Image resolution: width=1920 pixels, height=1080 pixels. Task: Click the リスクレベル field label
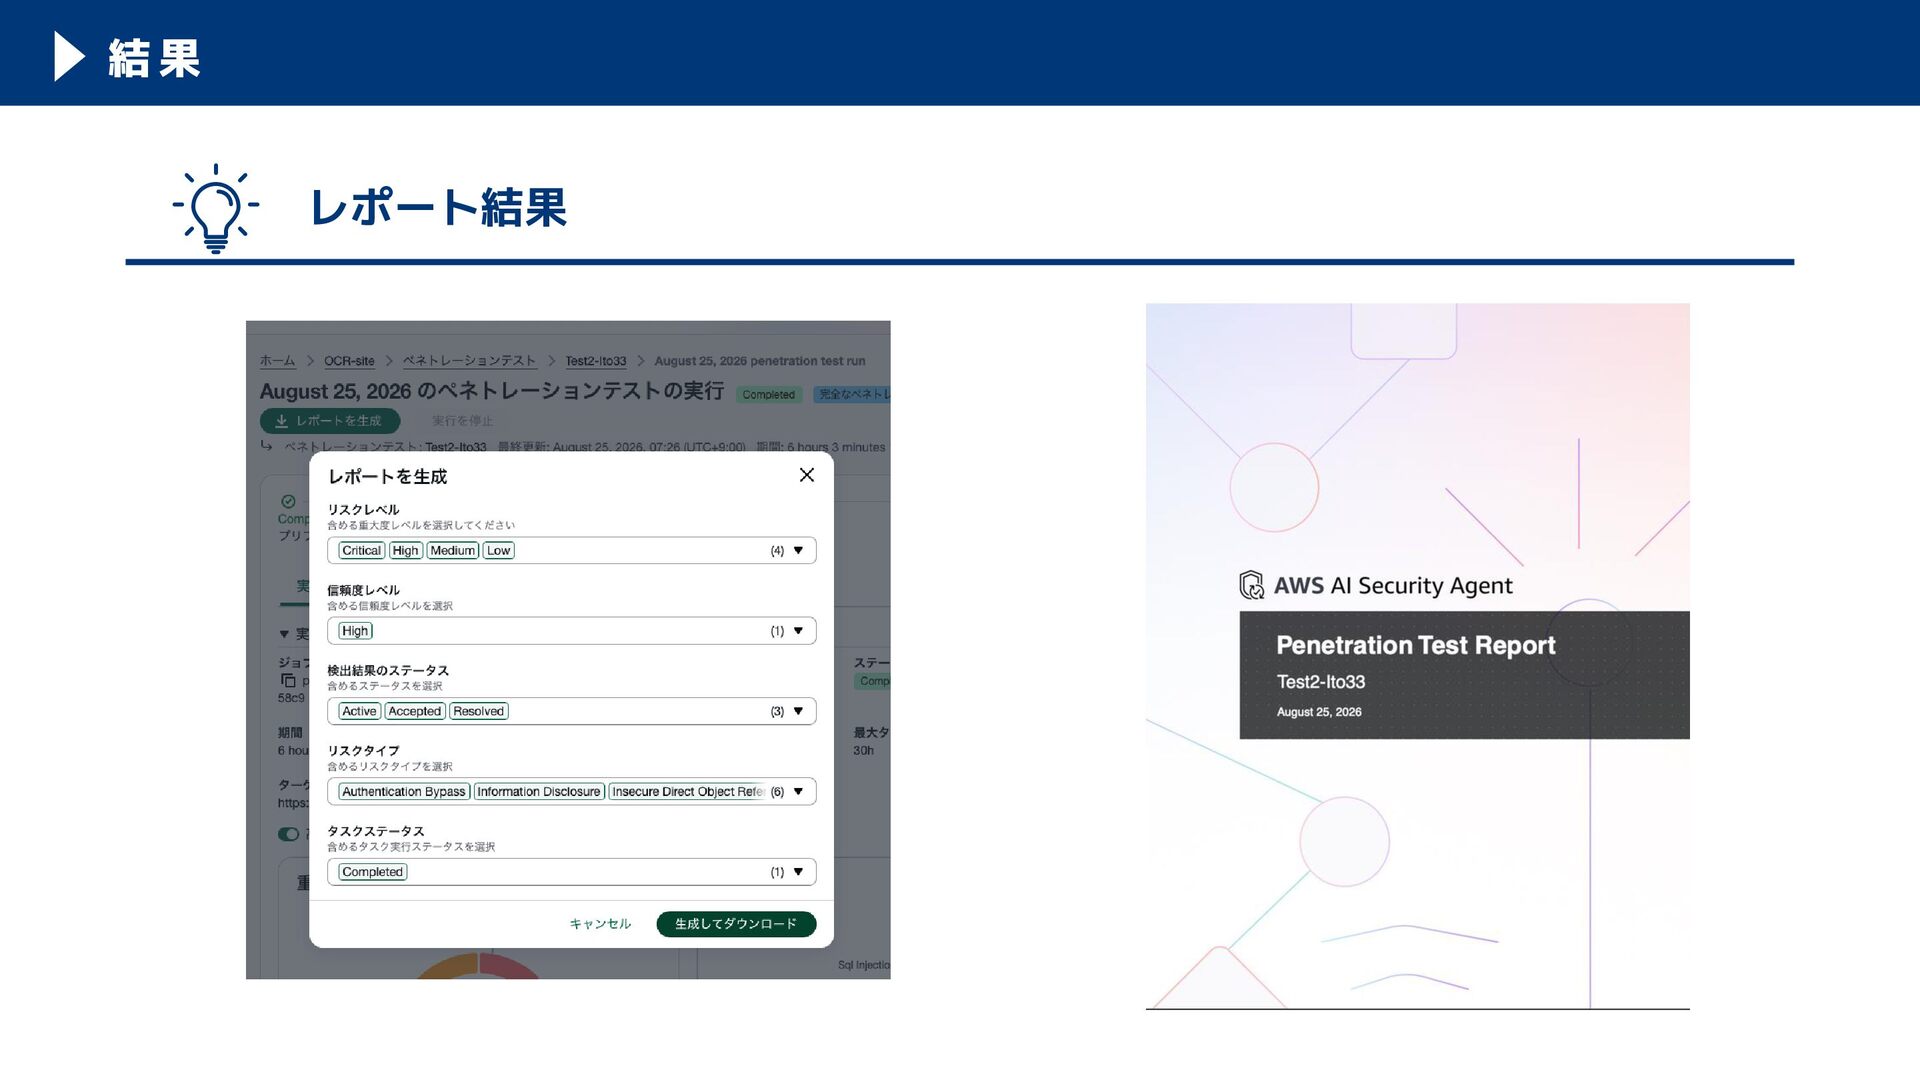point(363,510)
